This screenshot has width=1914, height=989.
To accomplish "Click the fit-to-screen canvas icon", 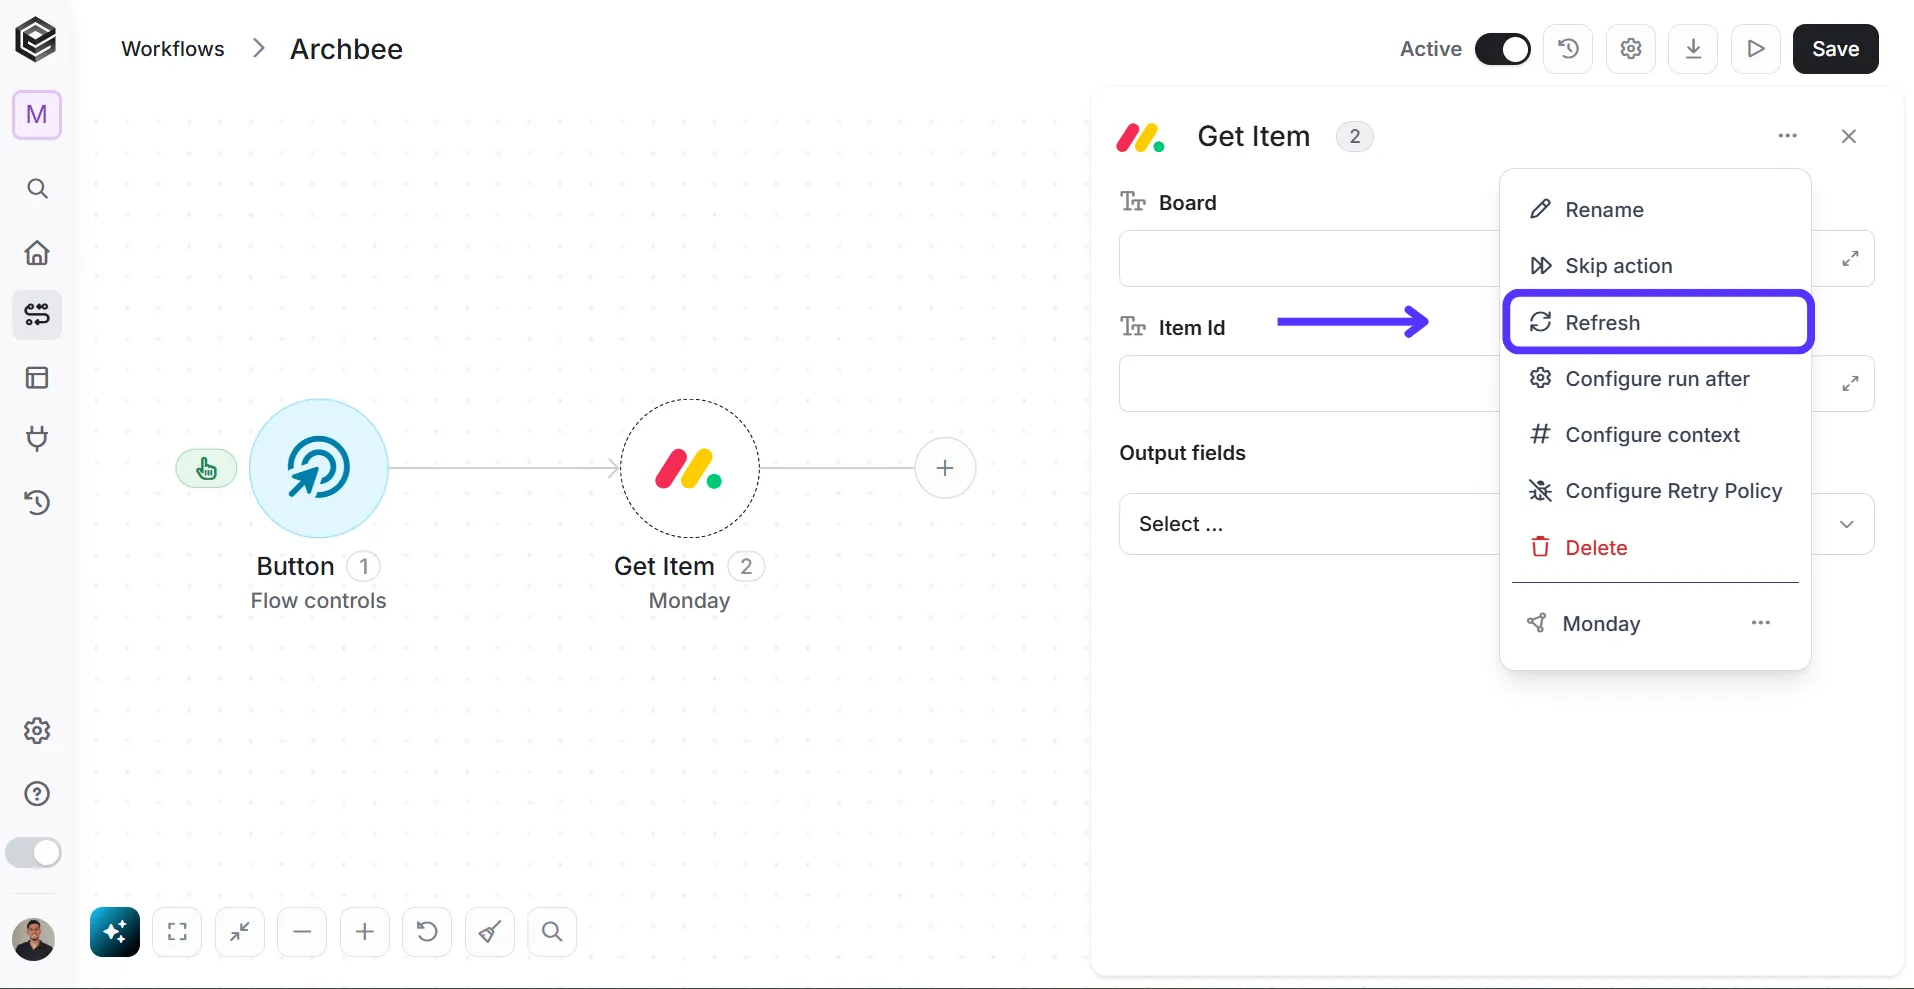I will [177, 932].
